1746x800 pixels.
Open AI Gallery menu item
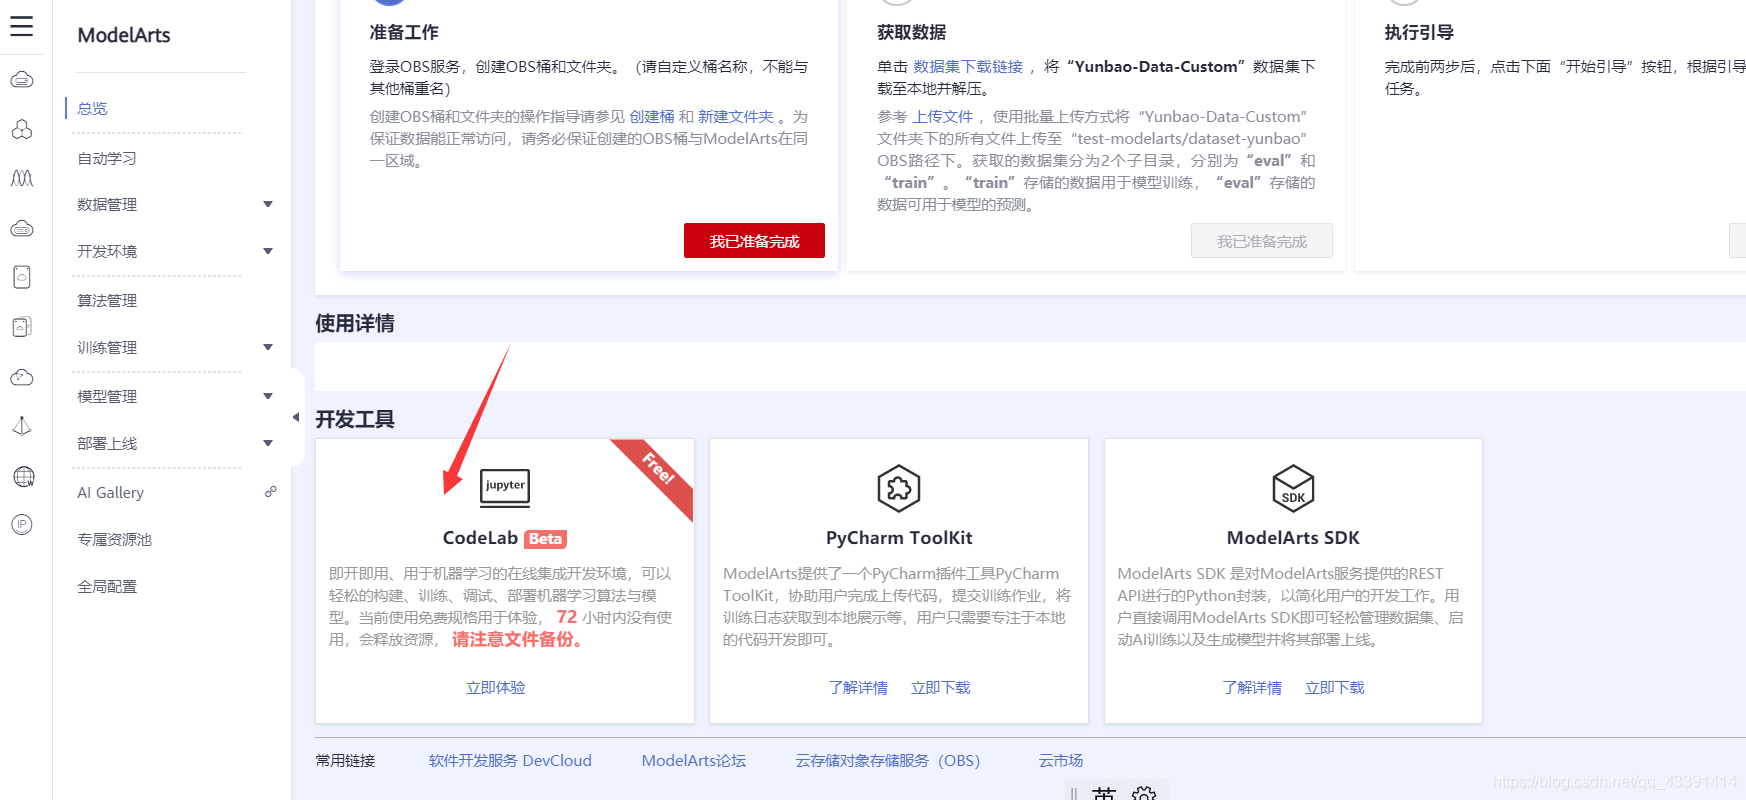(110, 492)
